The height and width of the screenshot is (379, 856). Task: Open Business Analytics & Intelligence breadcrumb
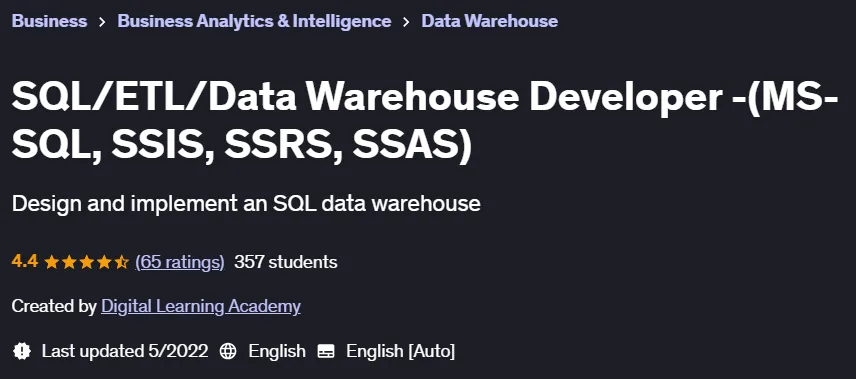pyautogui.click(x=254, y=21)
